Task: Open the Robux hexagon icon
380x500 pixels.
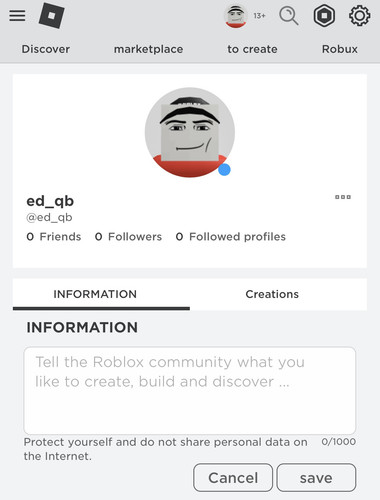Action: point(324,16)
